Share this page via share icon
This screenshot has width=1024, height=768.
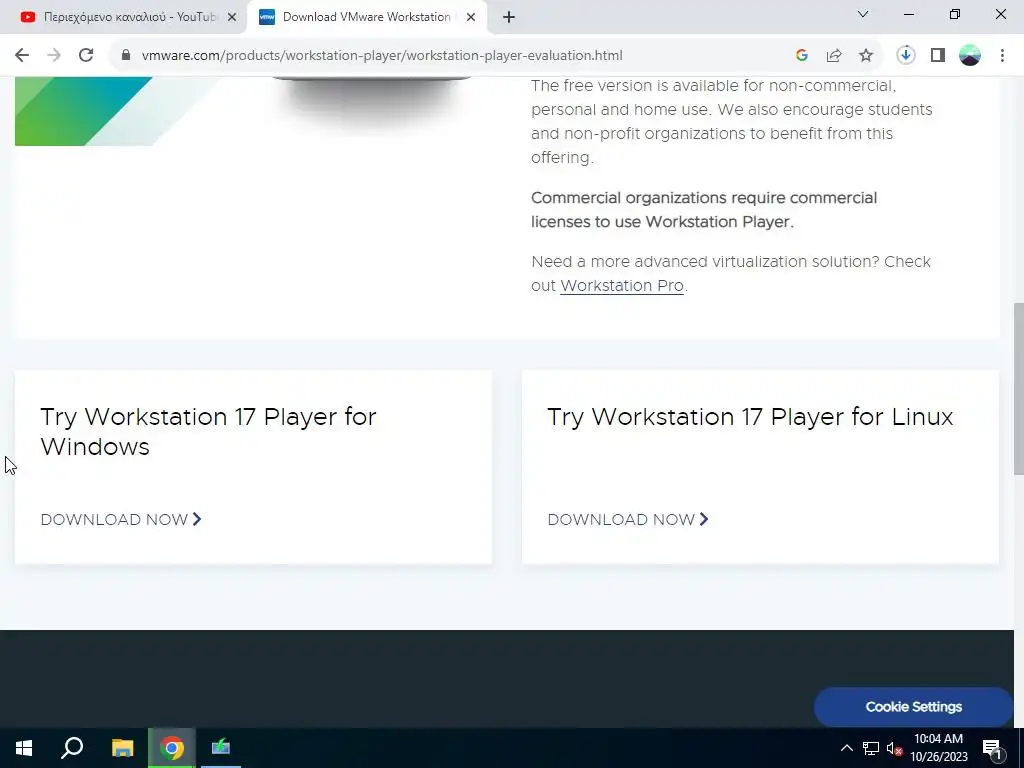834,56
